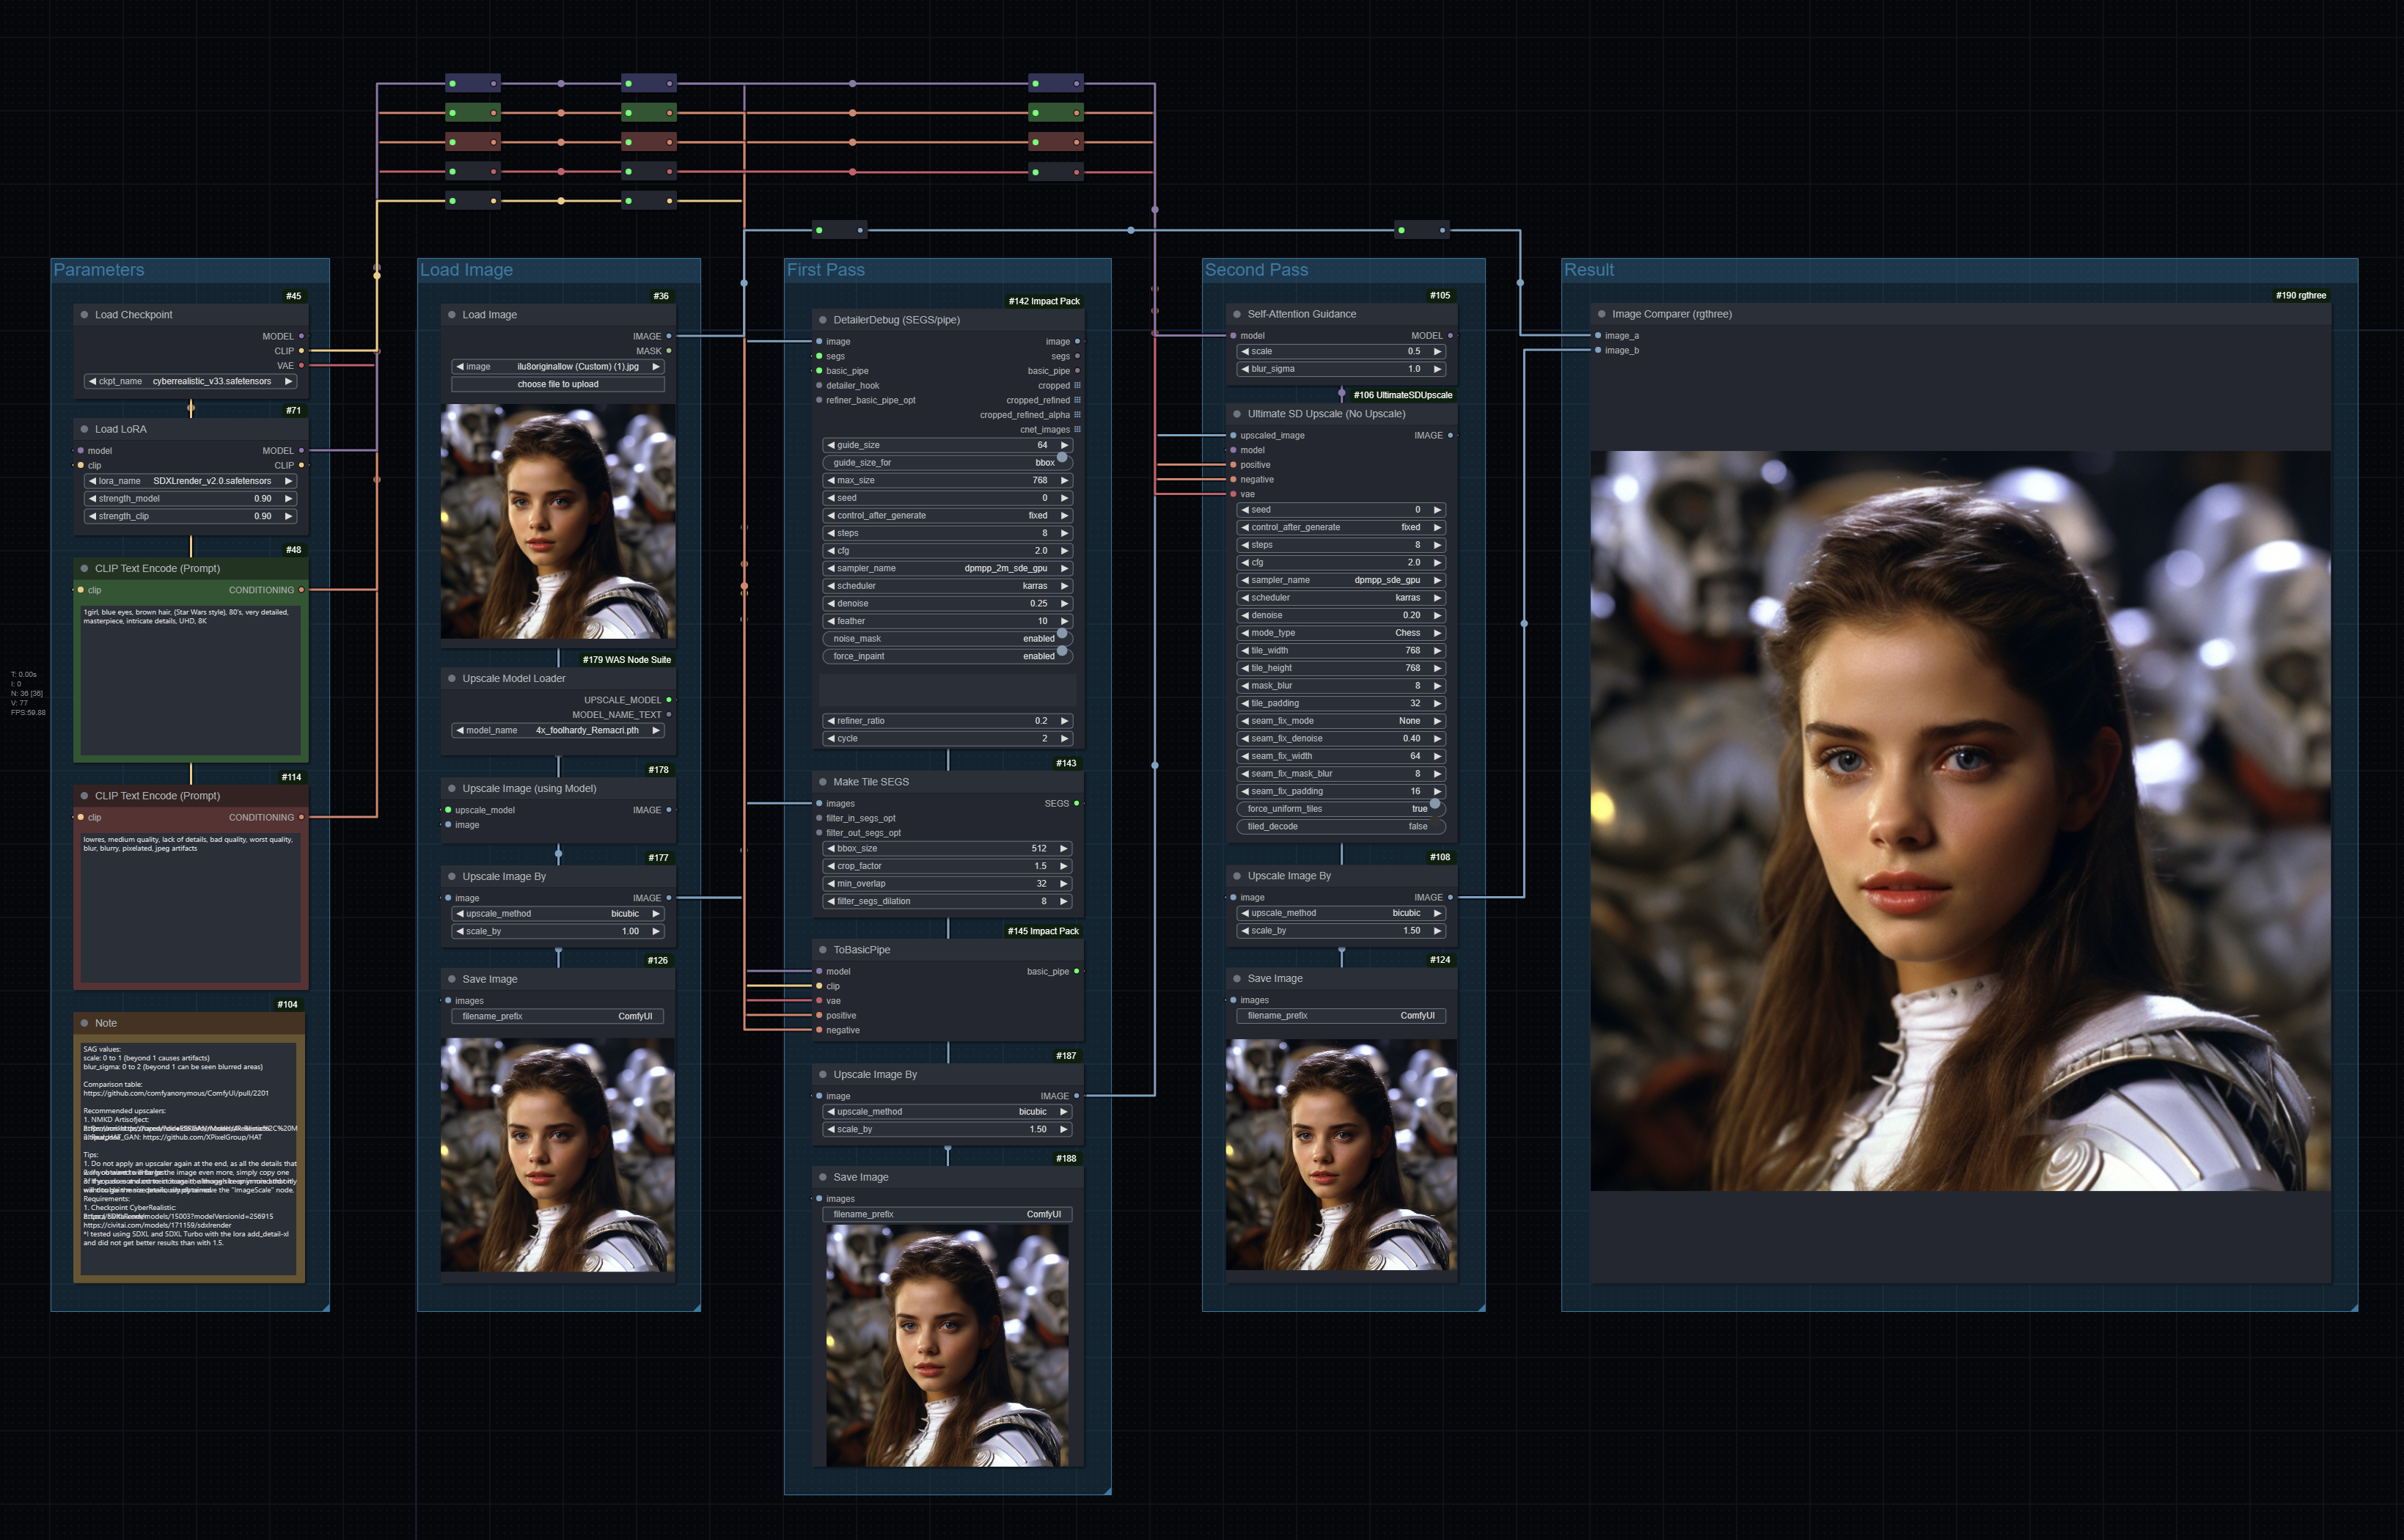The width and height of the screenshot is (2404, 1540).
Task: Click the cropped grid output icon on DetailerDebug
Action: pyautogui.click(x=1077, y=385)
